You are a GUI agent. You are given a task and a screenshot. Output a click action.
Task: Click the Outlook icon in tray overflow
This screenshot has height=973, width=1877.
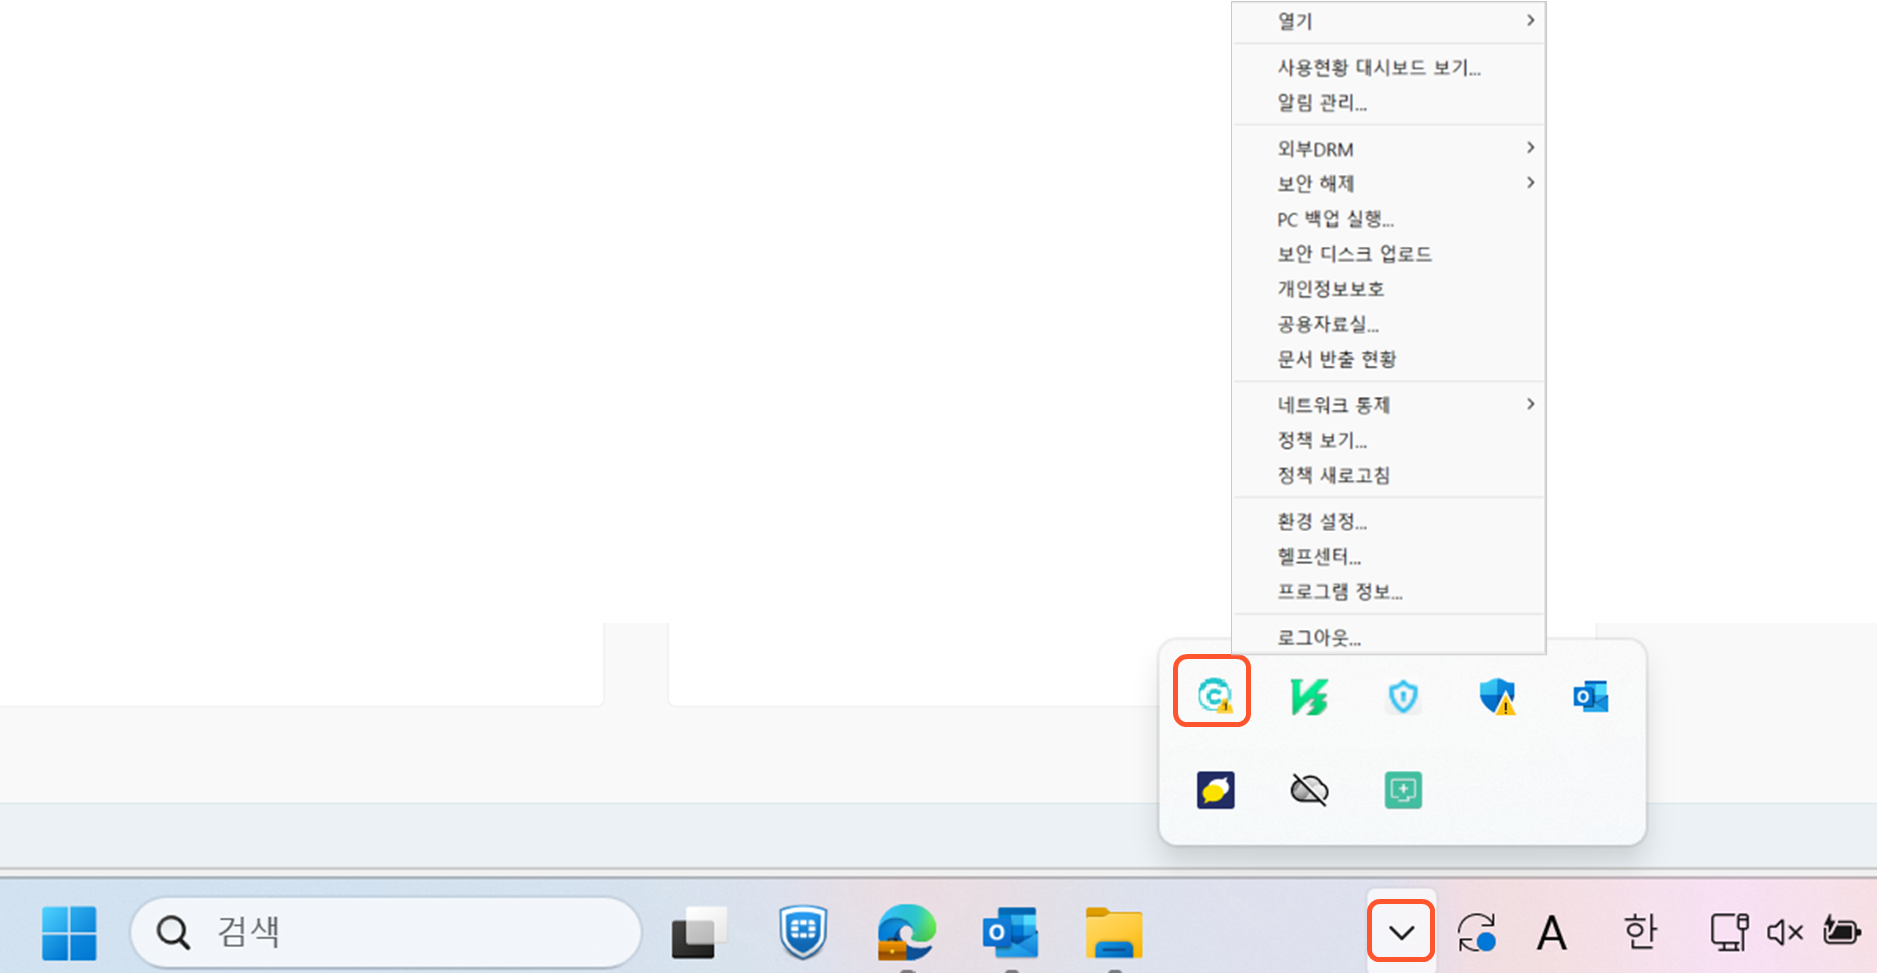click(1590, 696)
